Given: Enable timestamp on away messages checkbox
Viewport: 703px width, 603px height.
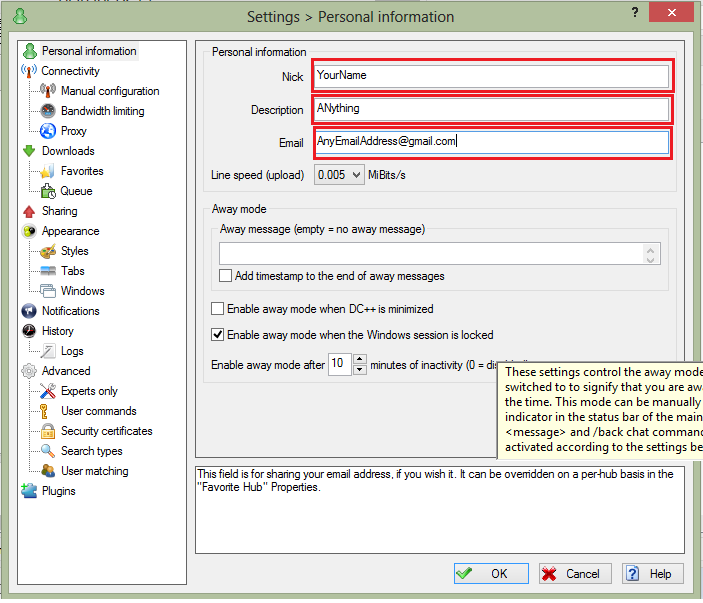Looking at the screenshot, I should coord(226,276).
